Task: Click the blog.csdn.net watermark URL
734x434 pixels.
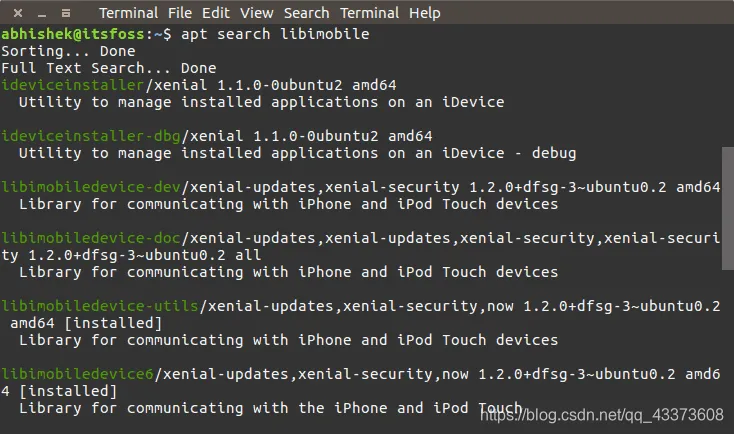Action: (622, 414)
